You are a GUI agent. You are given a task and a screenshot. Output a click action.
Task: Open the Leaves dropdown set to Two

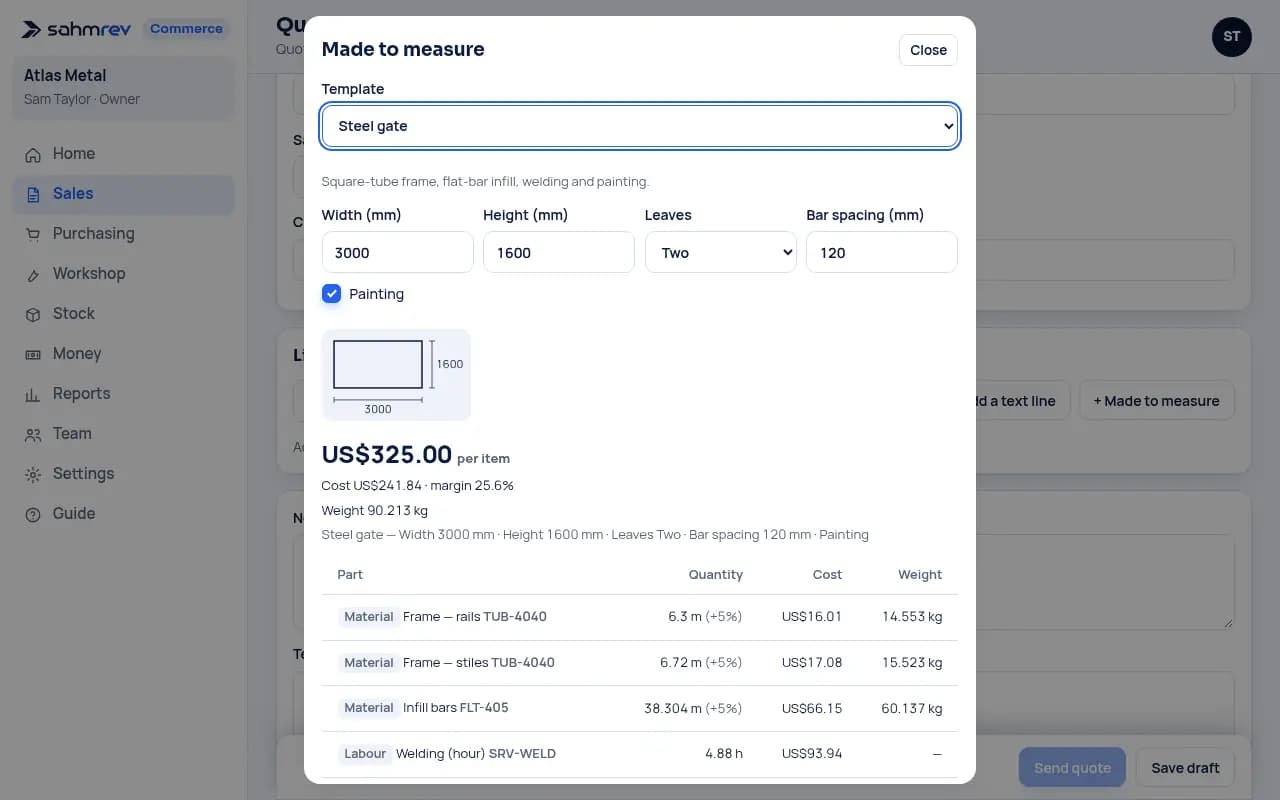point(720,252)
